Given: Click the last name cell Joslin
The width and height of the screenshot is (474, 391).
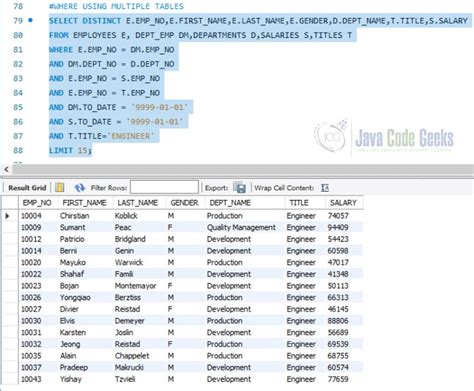Looking at the screenshot, I should [124, 332].
